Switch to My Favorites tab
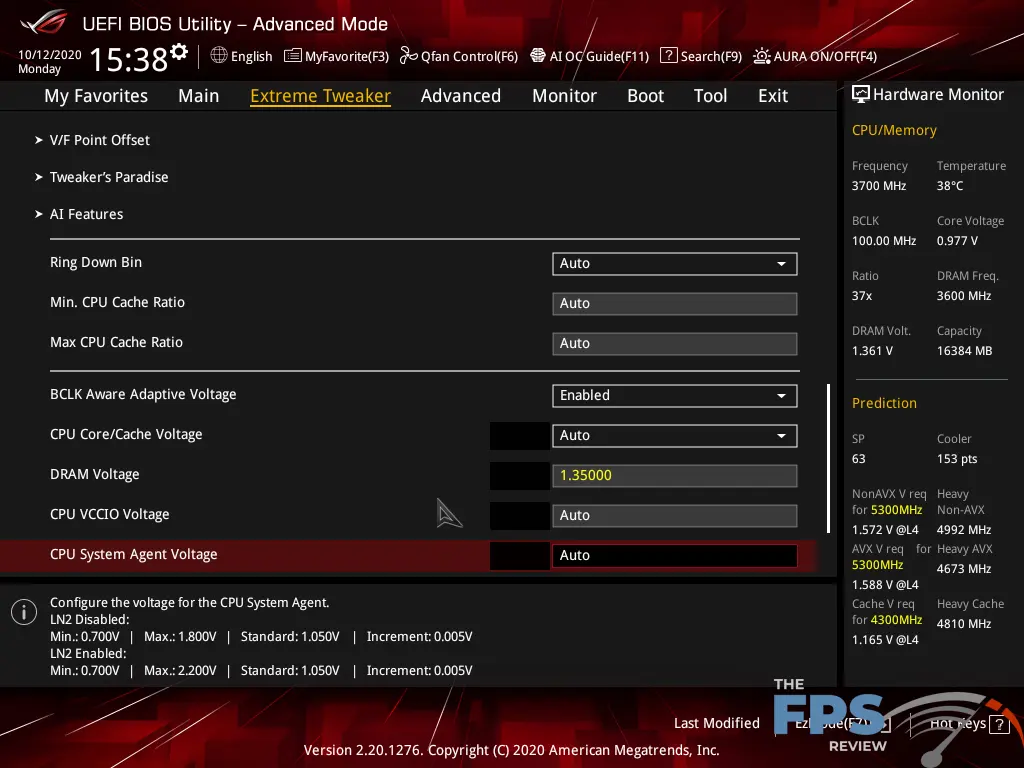Screen dimensions: 1024x768 (x=96, y=95)
